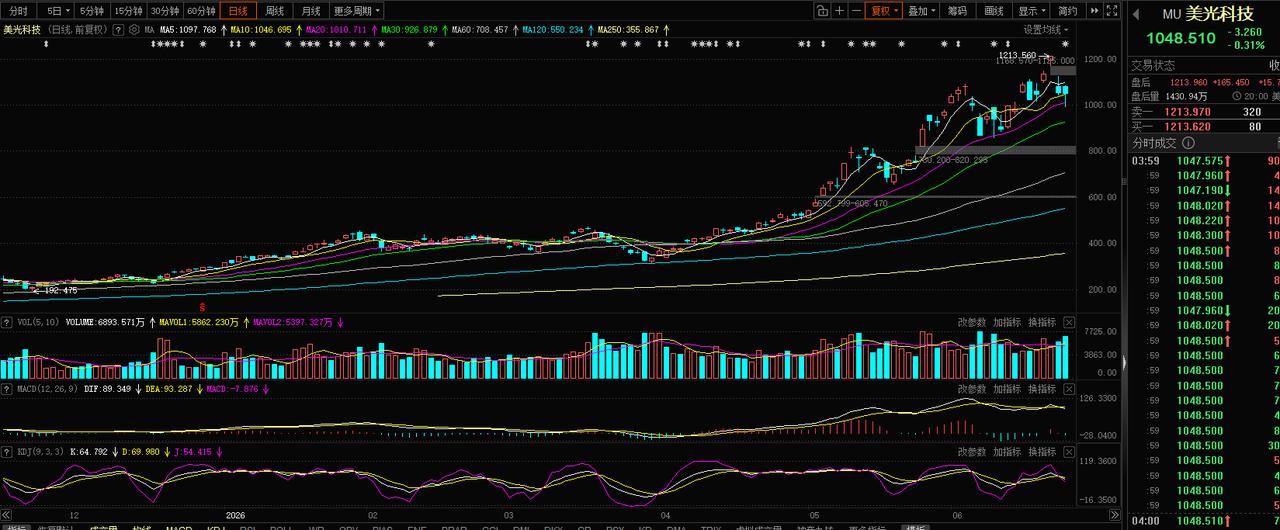The image size is (1280, 530).
Task: Click 换指标 in the VOL panel
Action: pos(1042,323)
